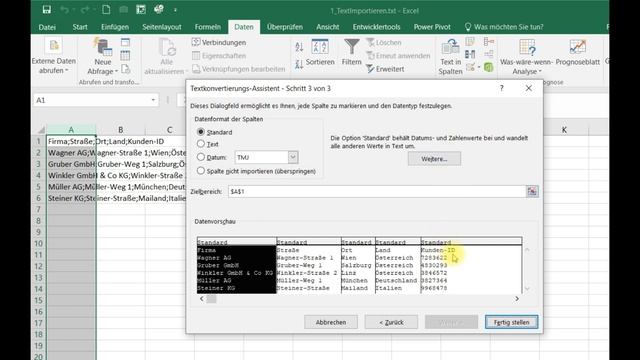Choose Spalte nicht importieren (überspringen) option
Image resolution: width=640 pixels, height=360 pixels.
coord(200,171)
